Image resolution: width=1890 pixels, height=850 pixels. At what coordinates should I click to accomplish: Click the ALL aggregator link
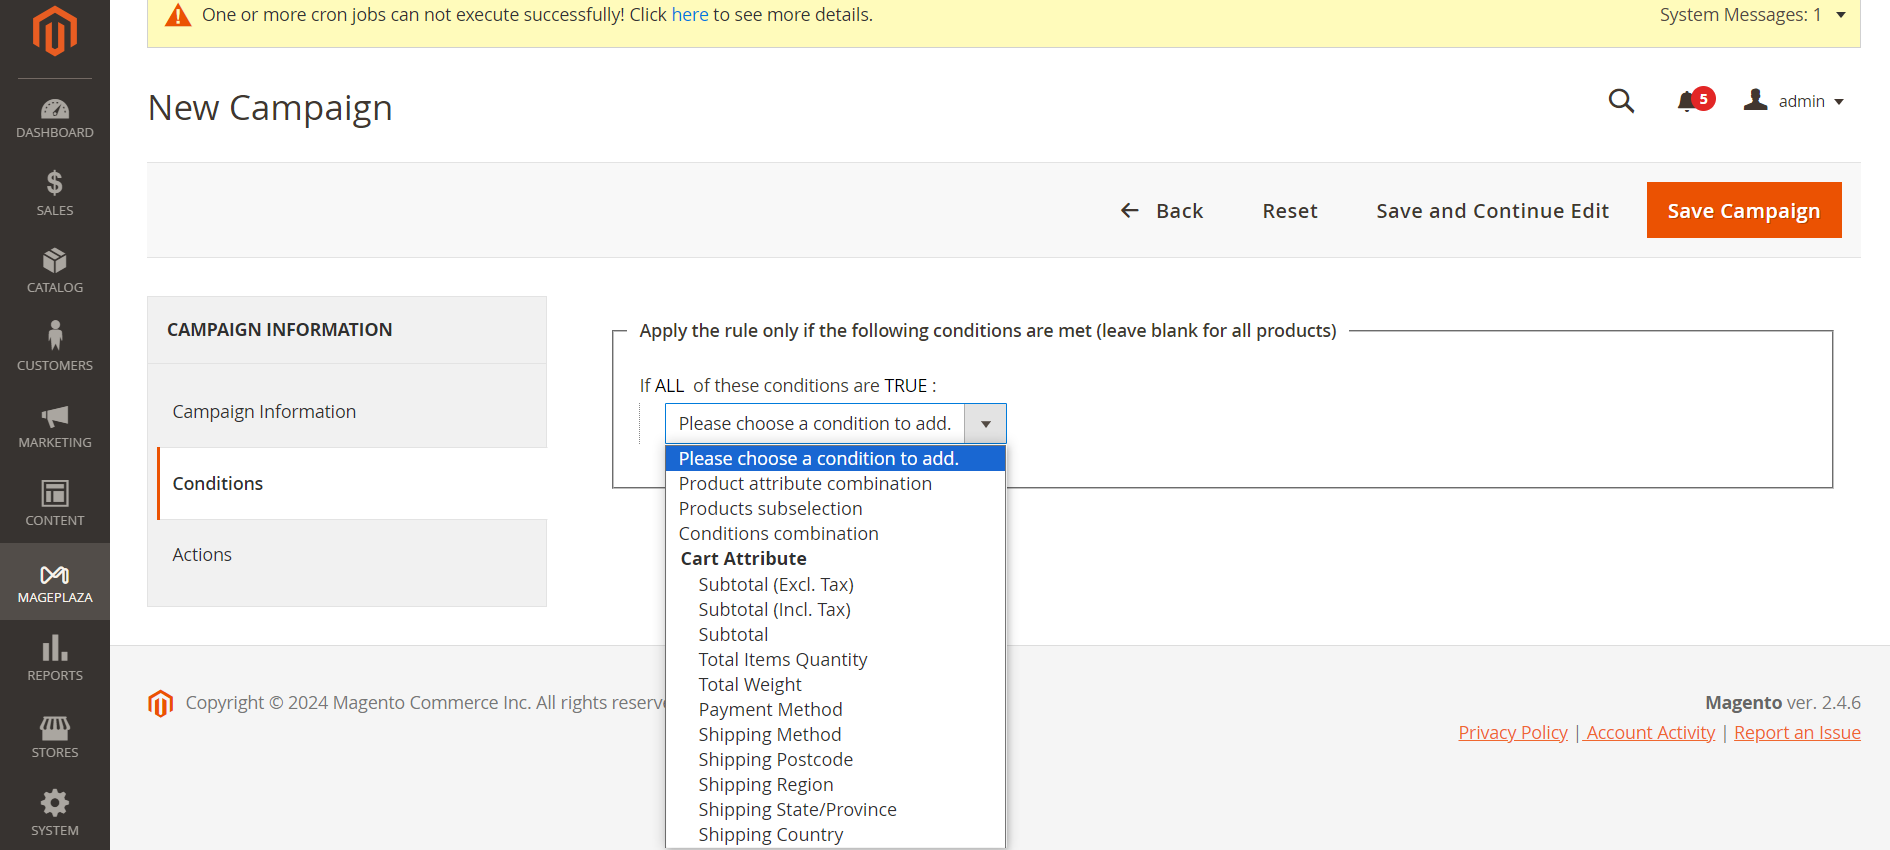click(x=669, y=386)
